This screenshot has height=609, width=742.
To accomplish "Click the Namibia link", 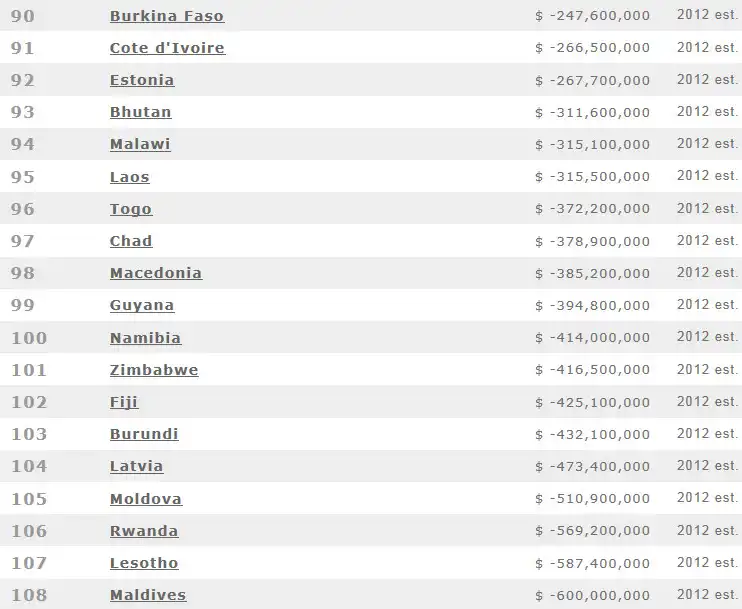I will pyautogui.click(x=145, y=338).
